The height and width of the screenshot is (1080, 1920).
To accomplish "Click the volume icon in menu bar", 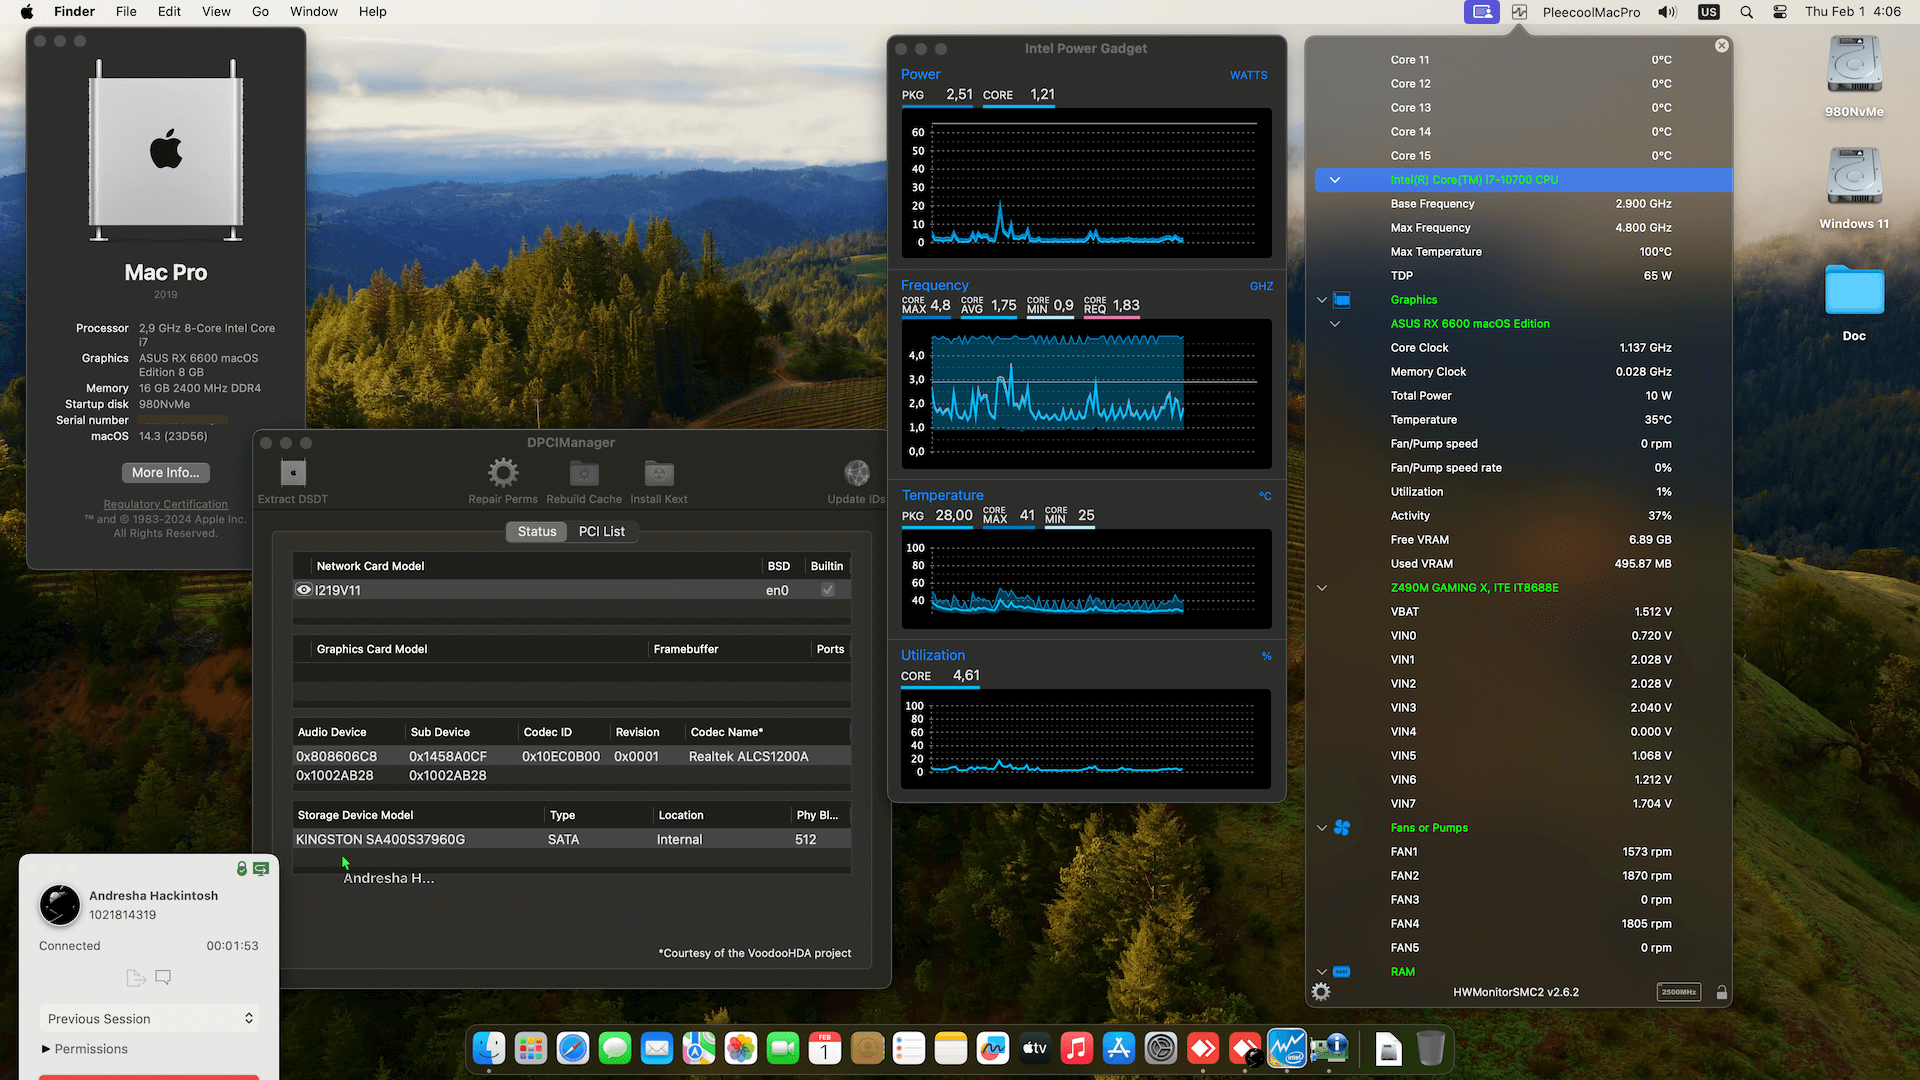I will [1667, 12].
